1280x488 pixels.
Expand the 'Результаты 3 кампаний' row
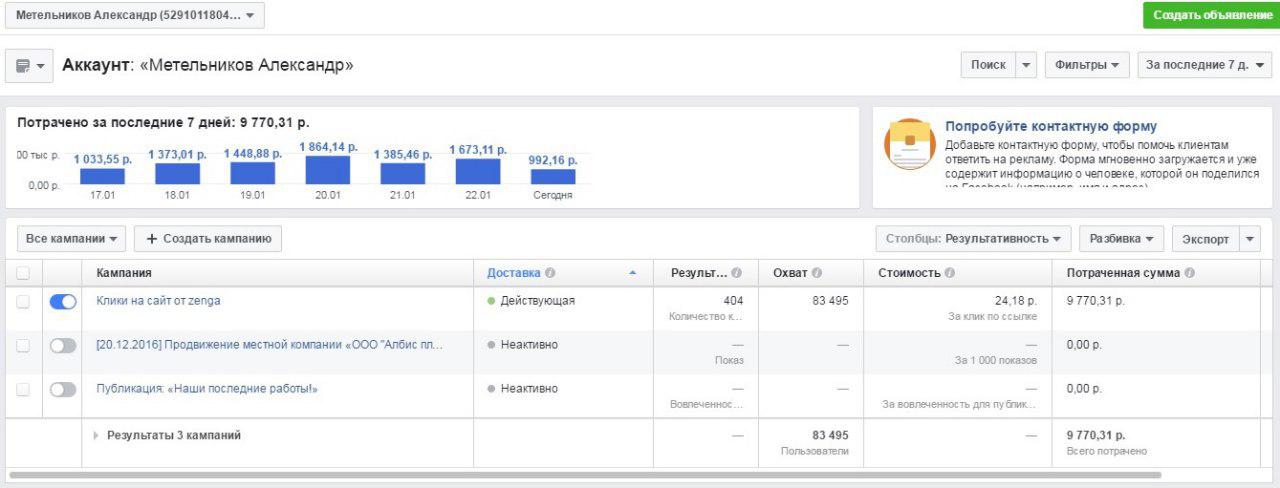97,436
